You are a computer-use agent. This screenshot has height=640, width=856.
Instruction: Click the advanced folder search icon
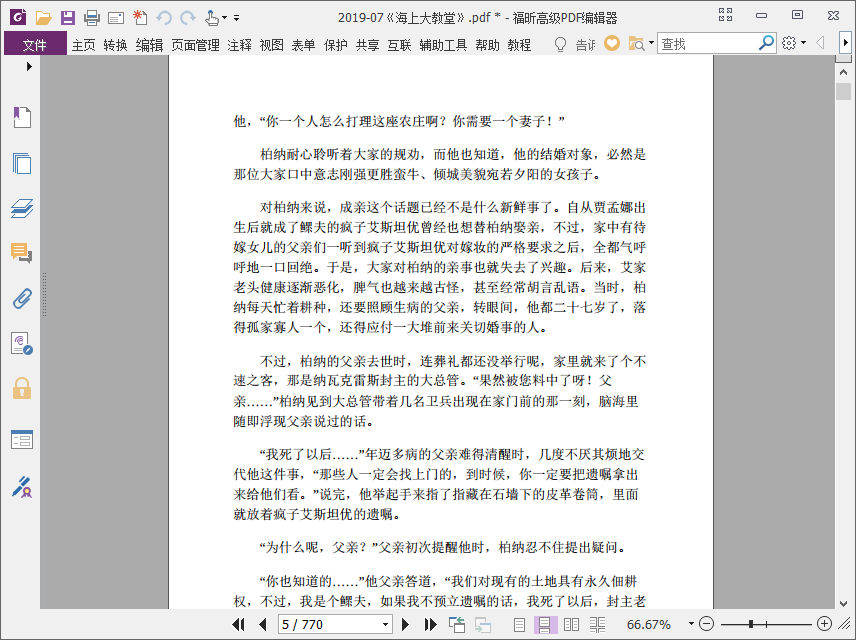click(637, 43)
